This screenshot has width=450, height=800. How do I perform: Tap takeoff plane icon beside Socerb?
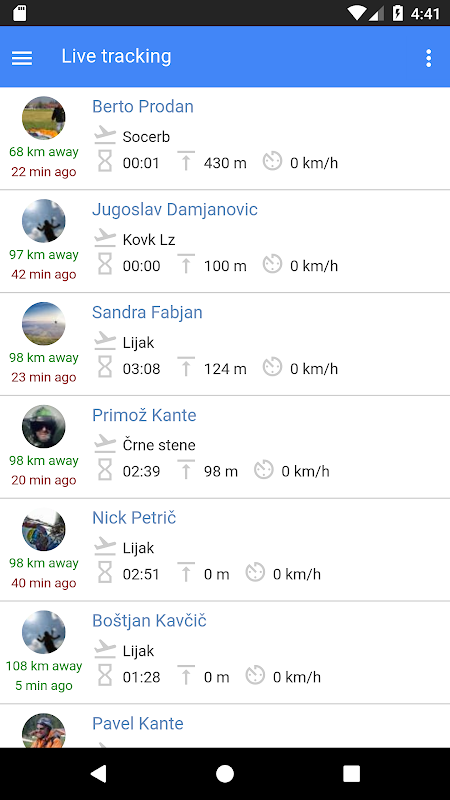[105, 136]
